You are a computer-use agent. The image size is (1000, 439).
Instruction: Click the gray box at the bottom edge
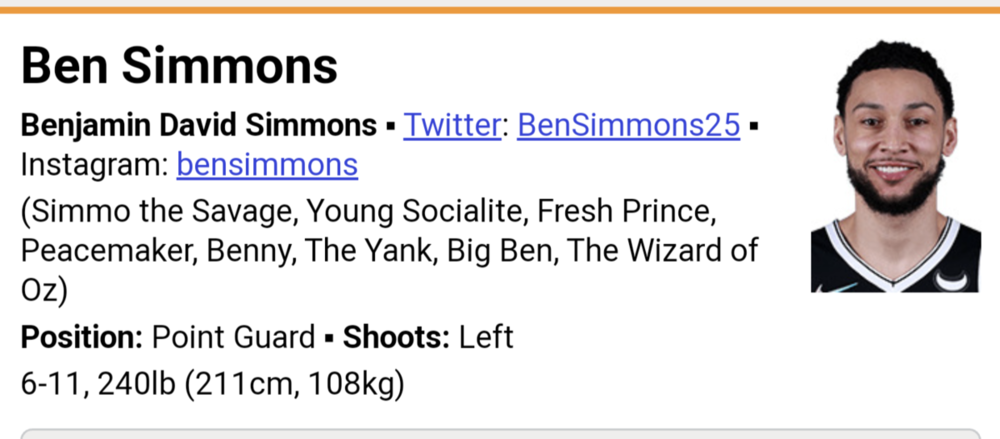[500, 433]
